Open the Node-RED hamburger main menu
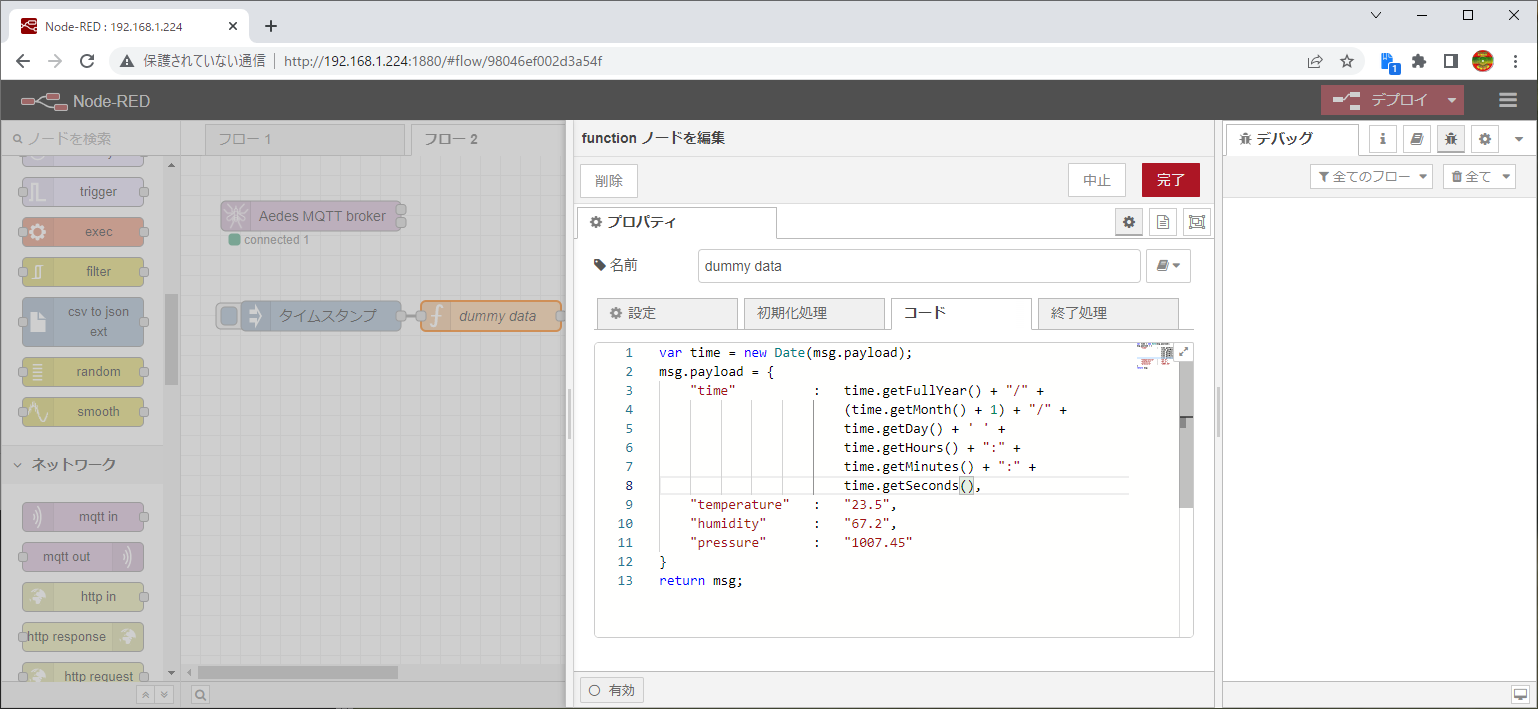 (x=1508, y=100)
